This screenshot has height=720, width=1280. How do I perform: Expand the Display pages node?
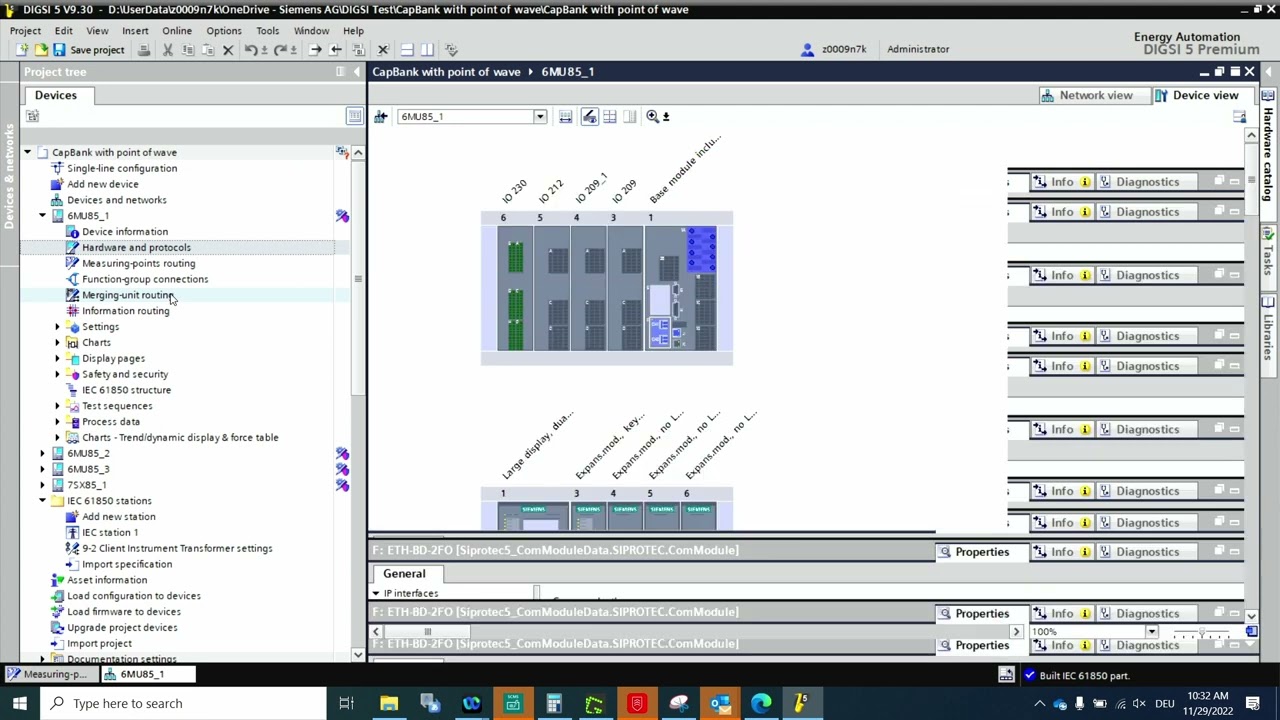pos(58,359)
